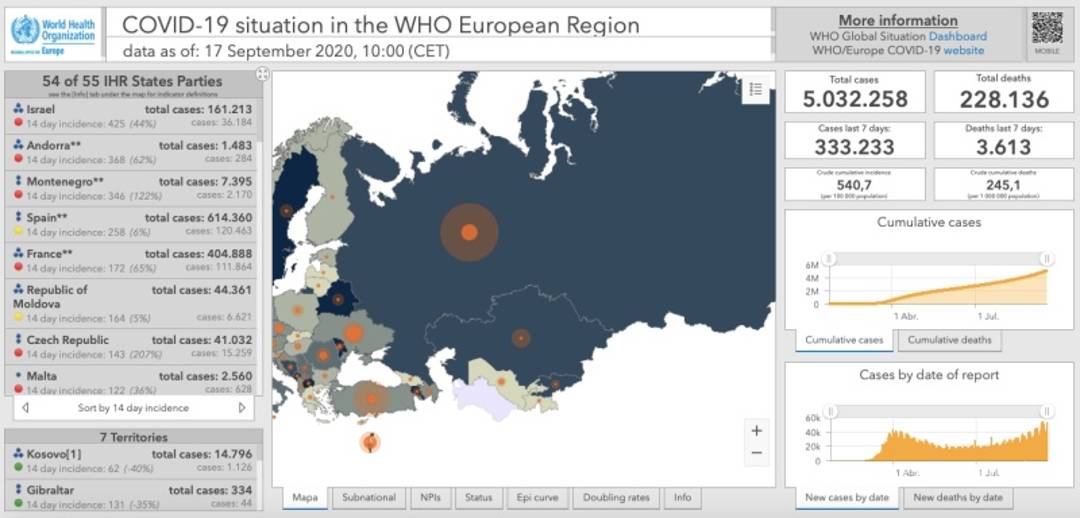Go to next sort option with right arrow

click(x=241, y=408)
